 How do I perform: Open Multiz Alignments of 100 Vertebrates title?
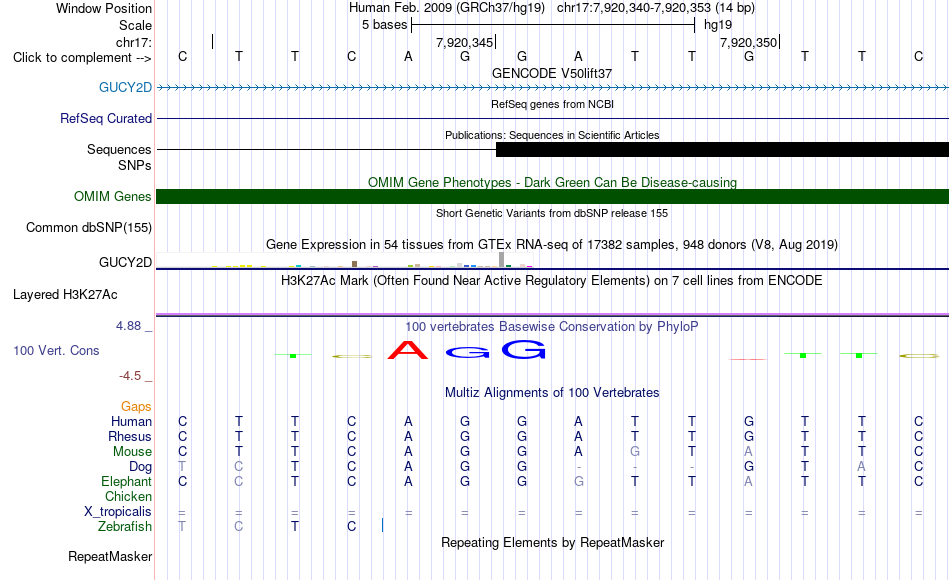(552, 393)
